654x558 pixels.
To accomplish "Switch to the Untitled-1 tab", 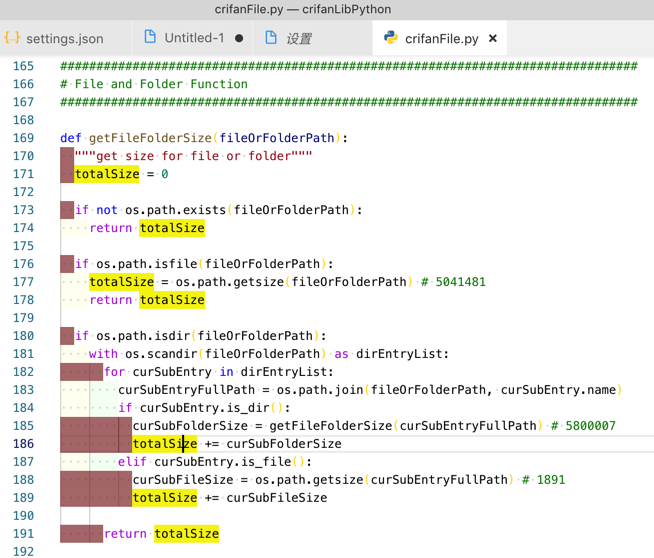I will (x=191, y=38).
